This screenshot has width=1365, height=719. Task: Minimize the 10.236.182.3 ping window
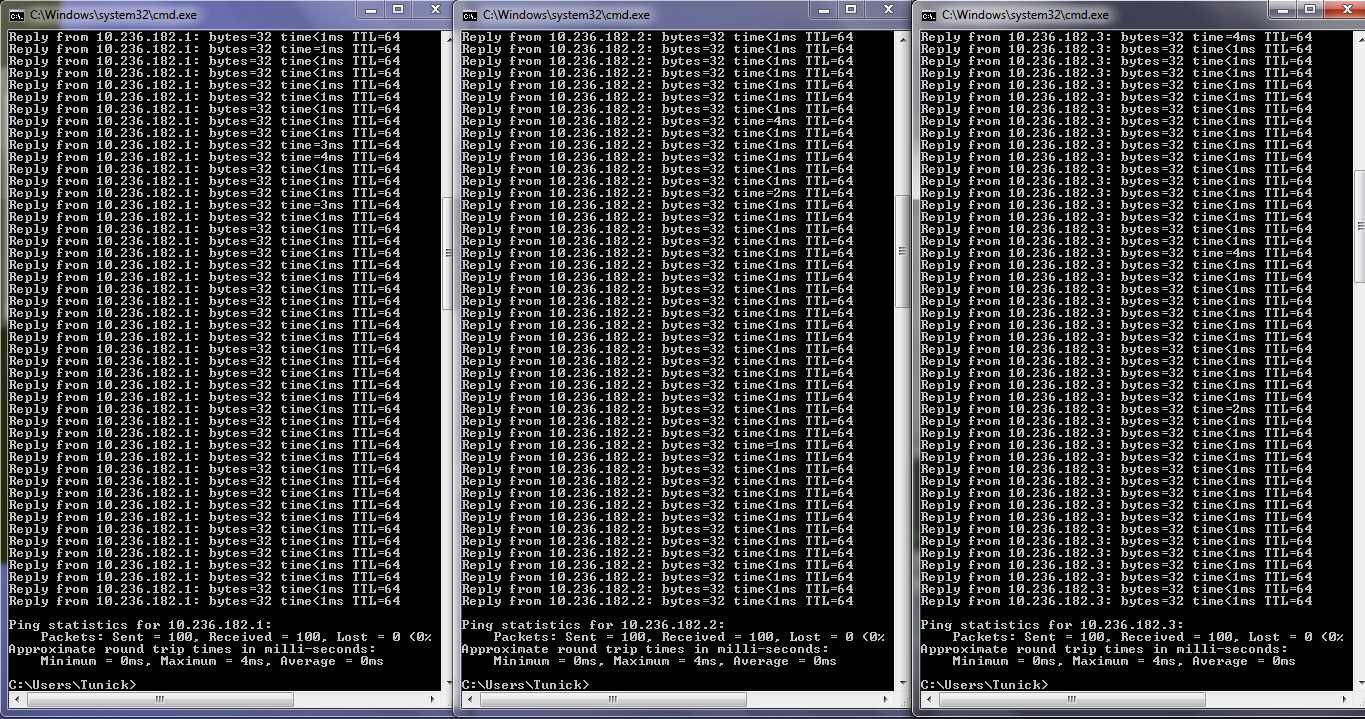click(x=1283, y=9)
